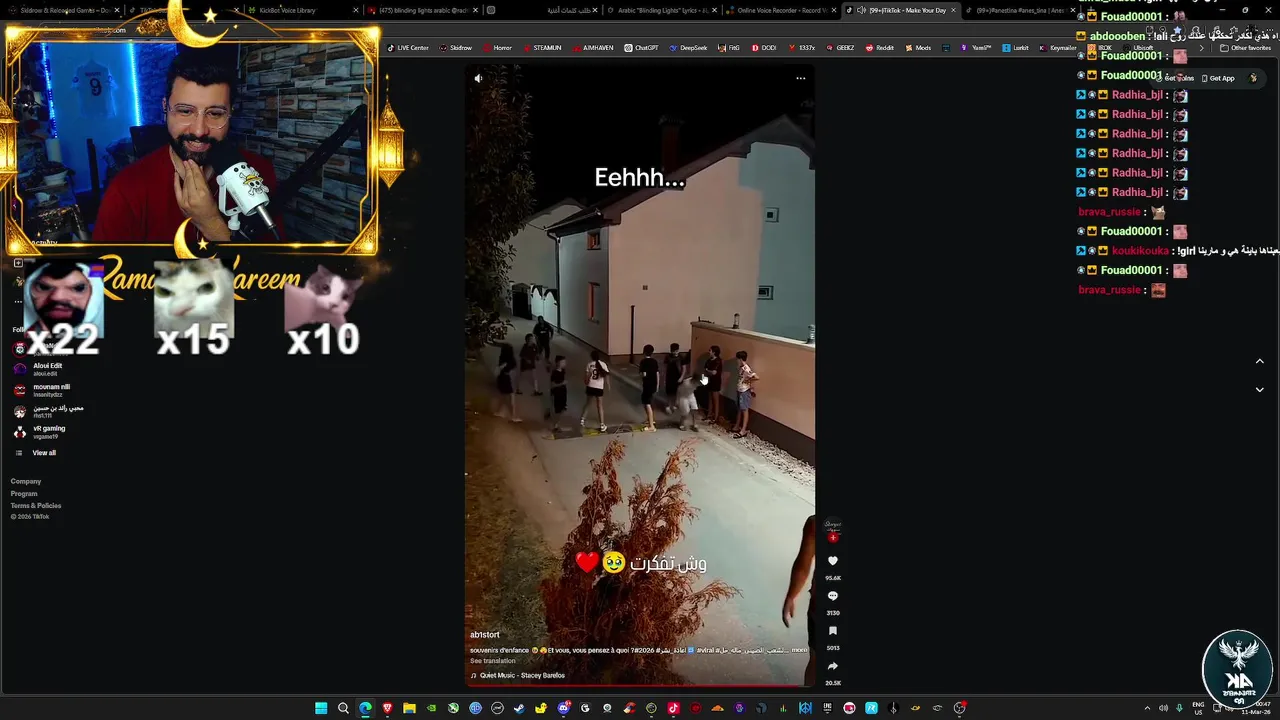Expand the video caption with 'more'
1280x720 pixels.
[x=799, y=650]
